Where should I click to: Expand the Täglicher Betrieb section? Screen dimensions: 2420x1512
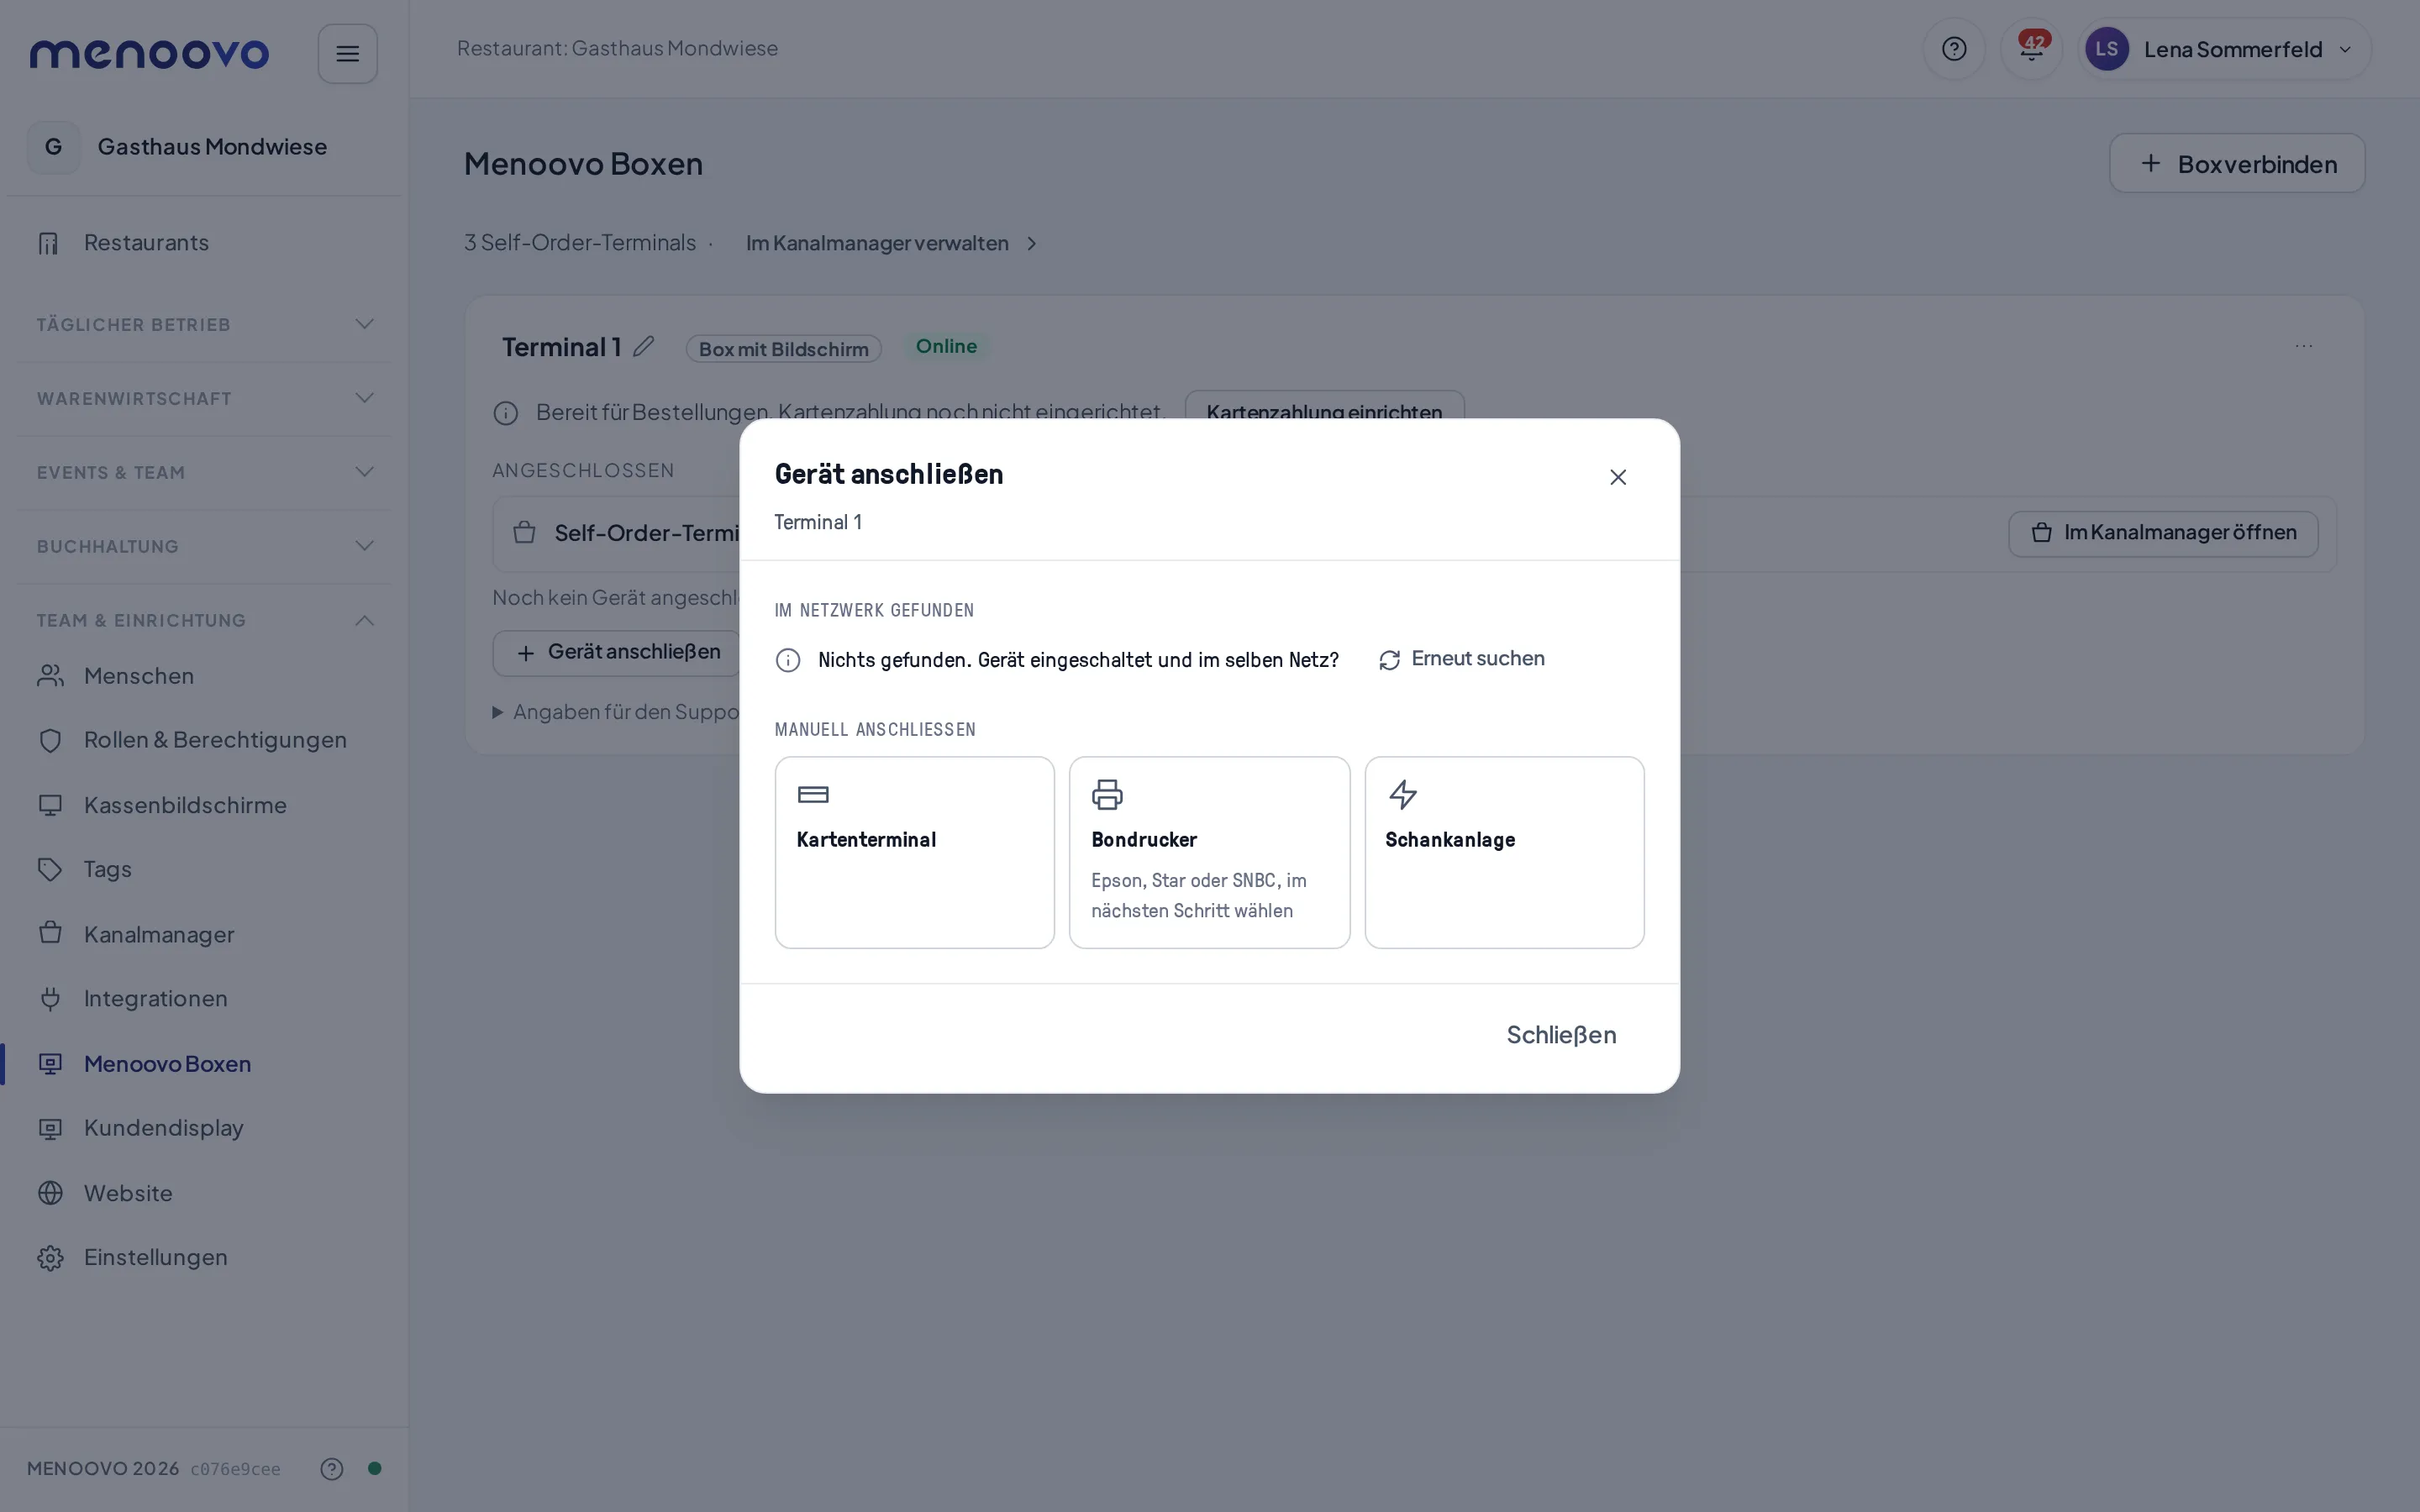point(204,325)
